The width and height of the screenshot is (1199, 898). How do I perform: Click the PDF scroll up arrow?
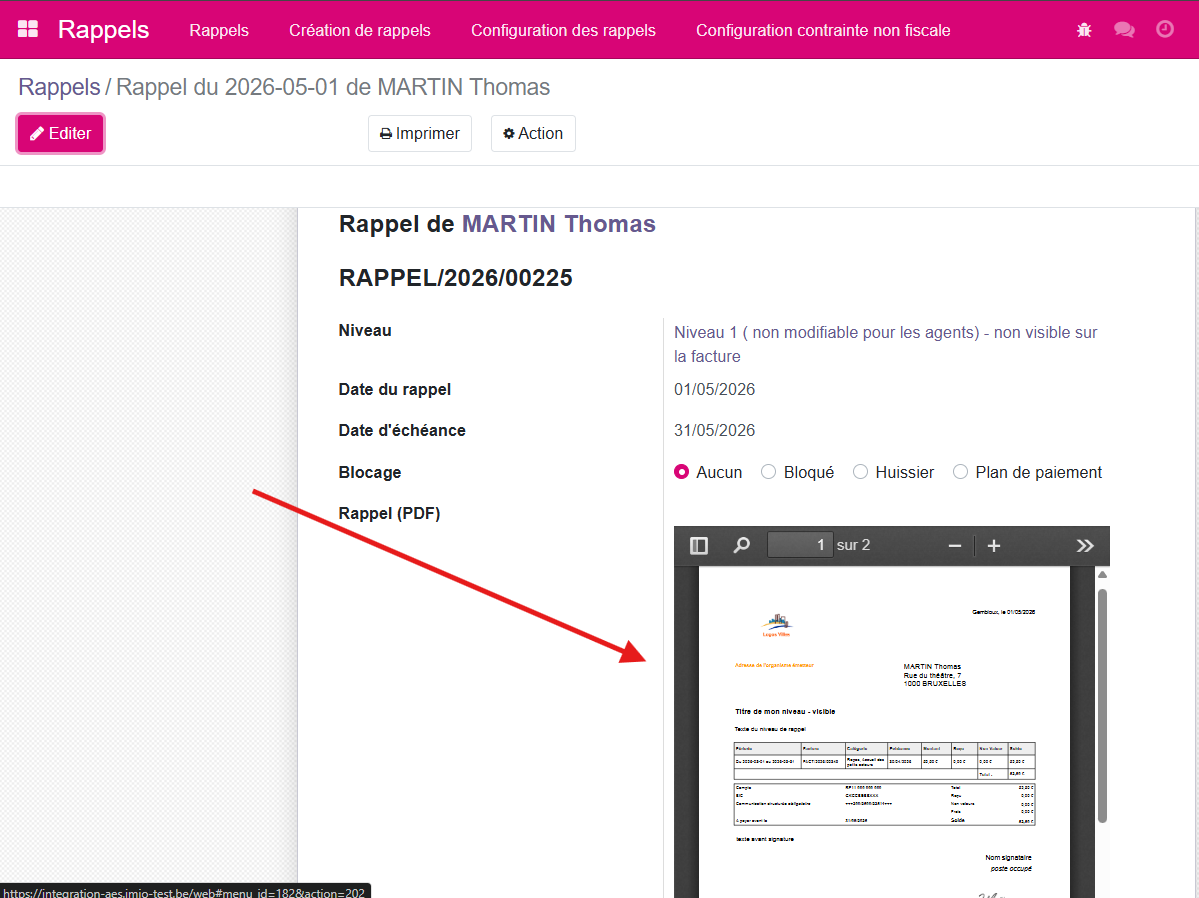coord(1102,574)
